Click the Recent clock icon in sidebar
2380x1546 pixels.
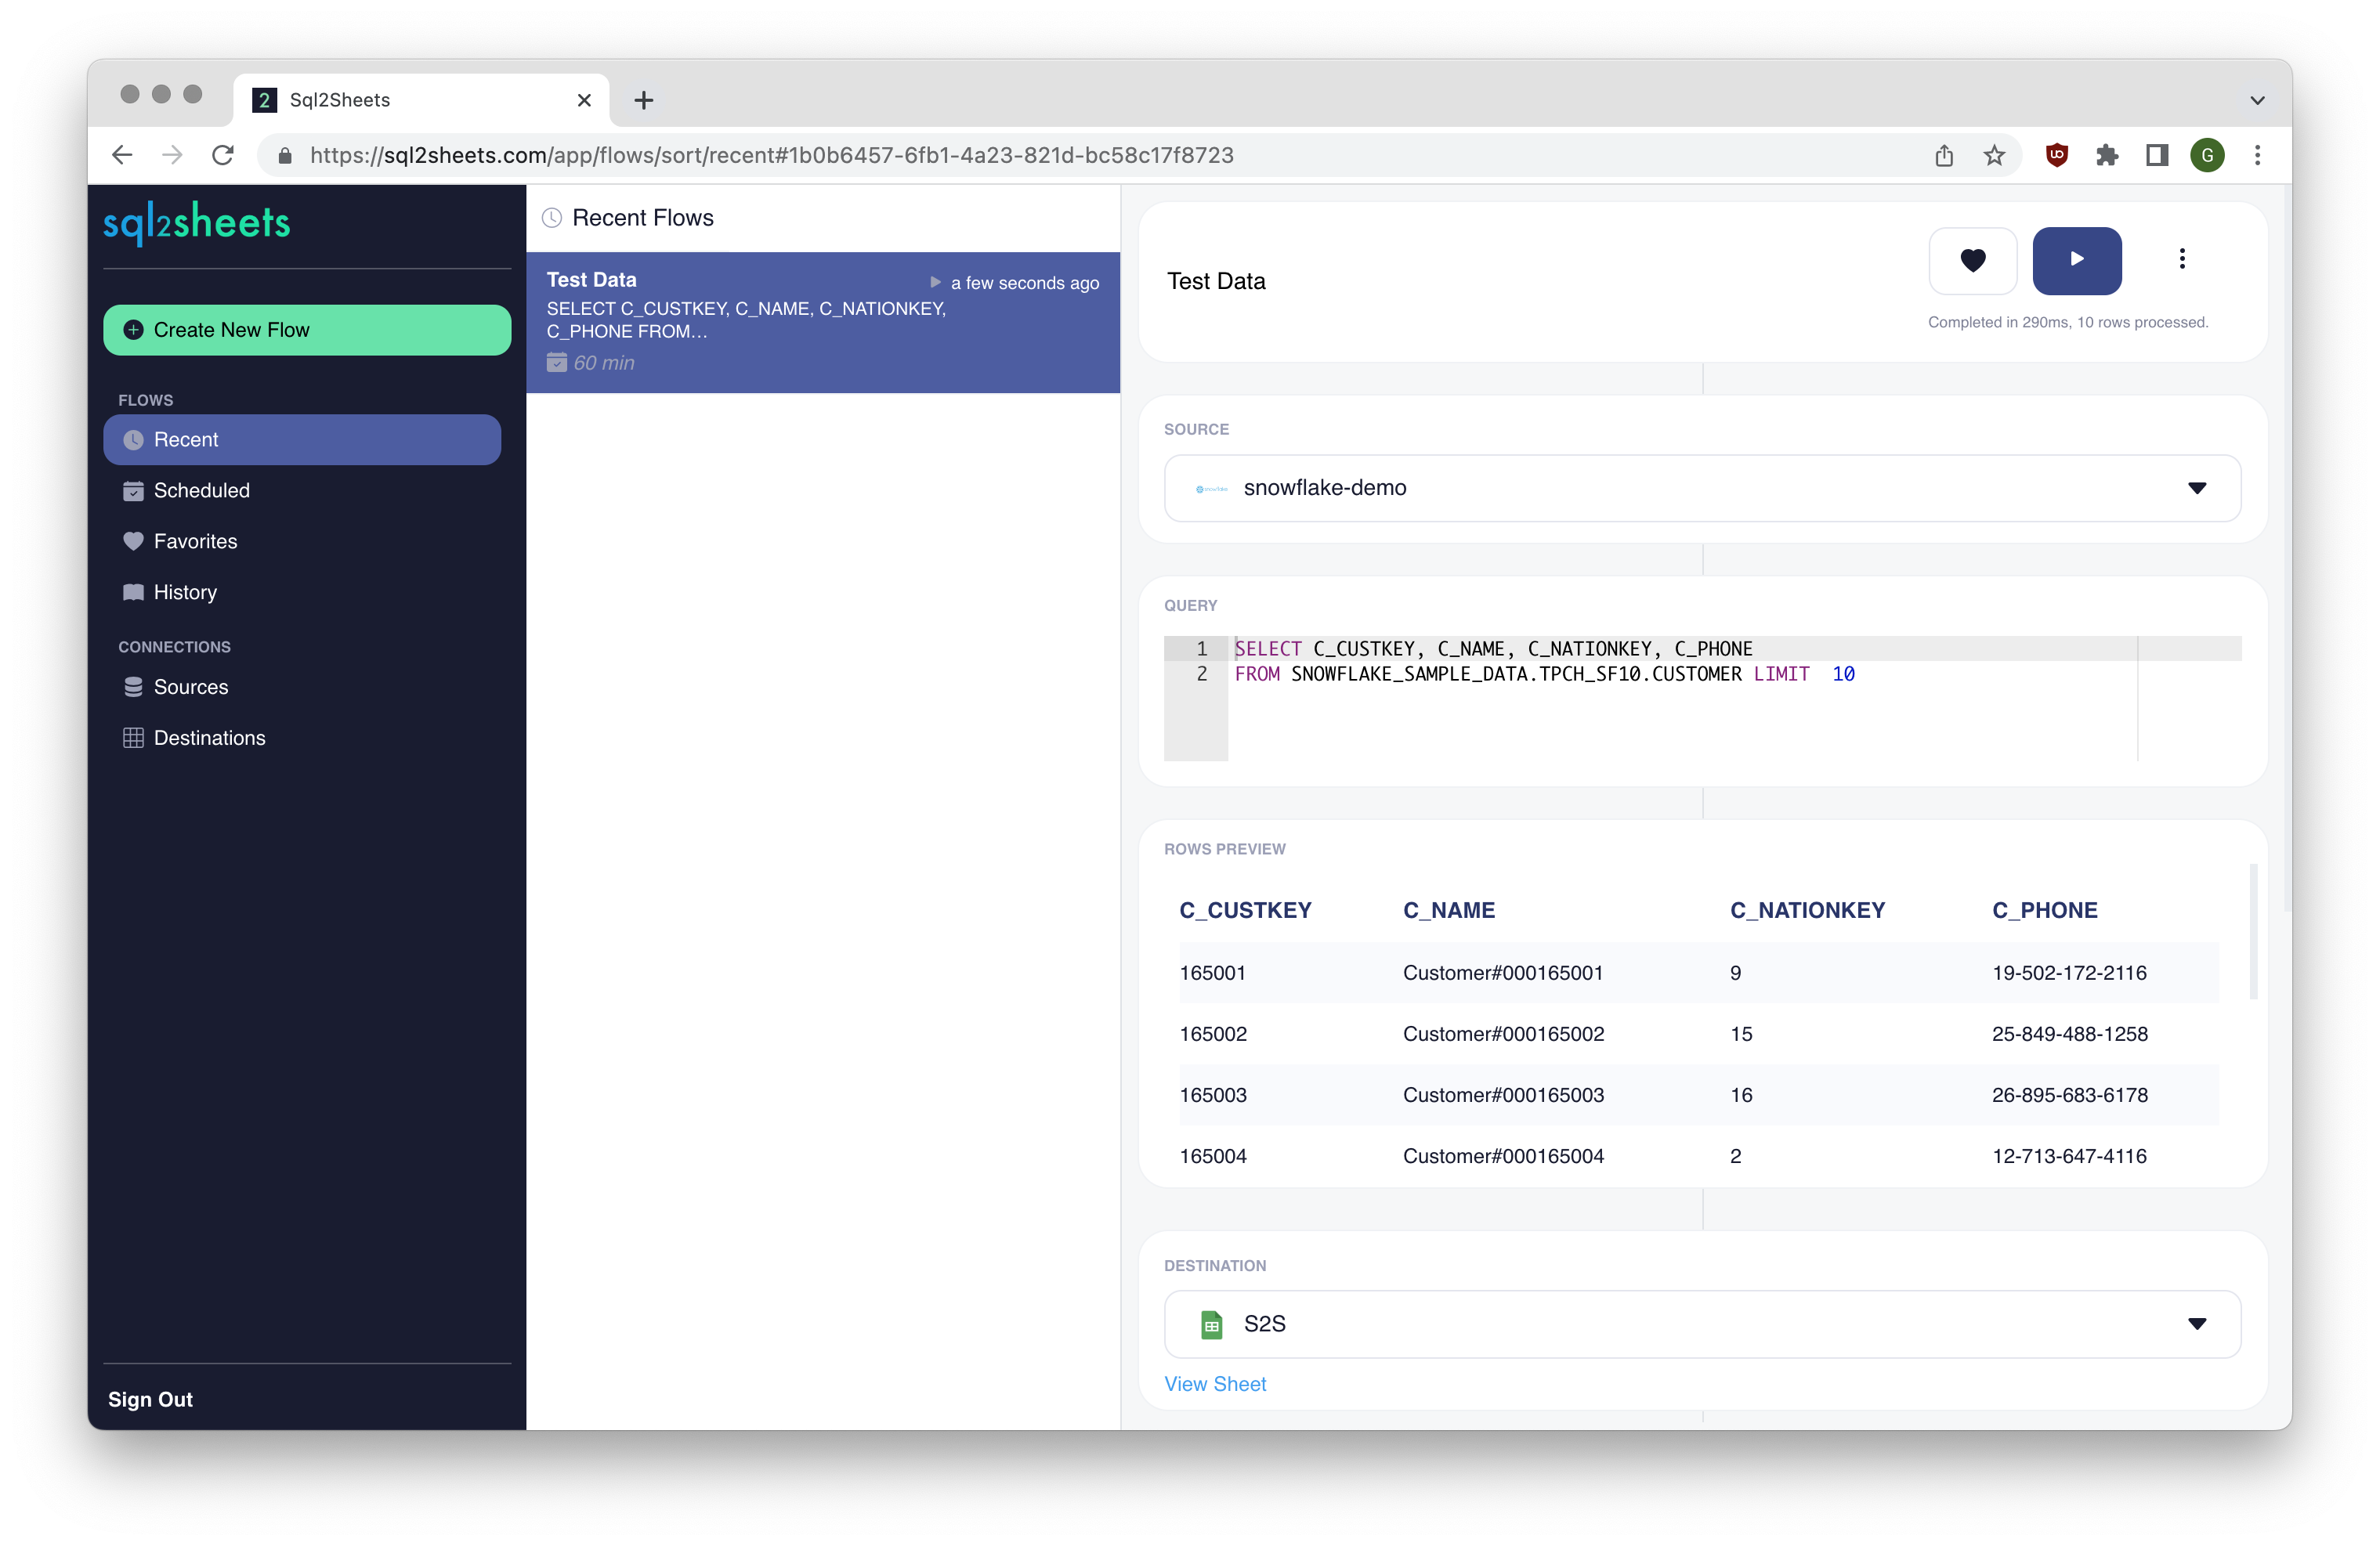coord(133,440)
